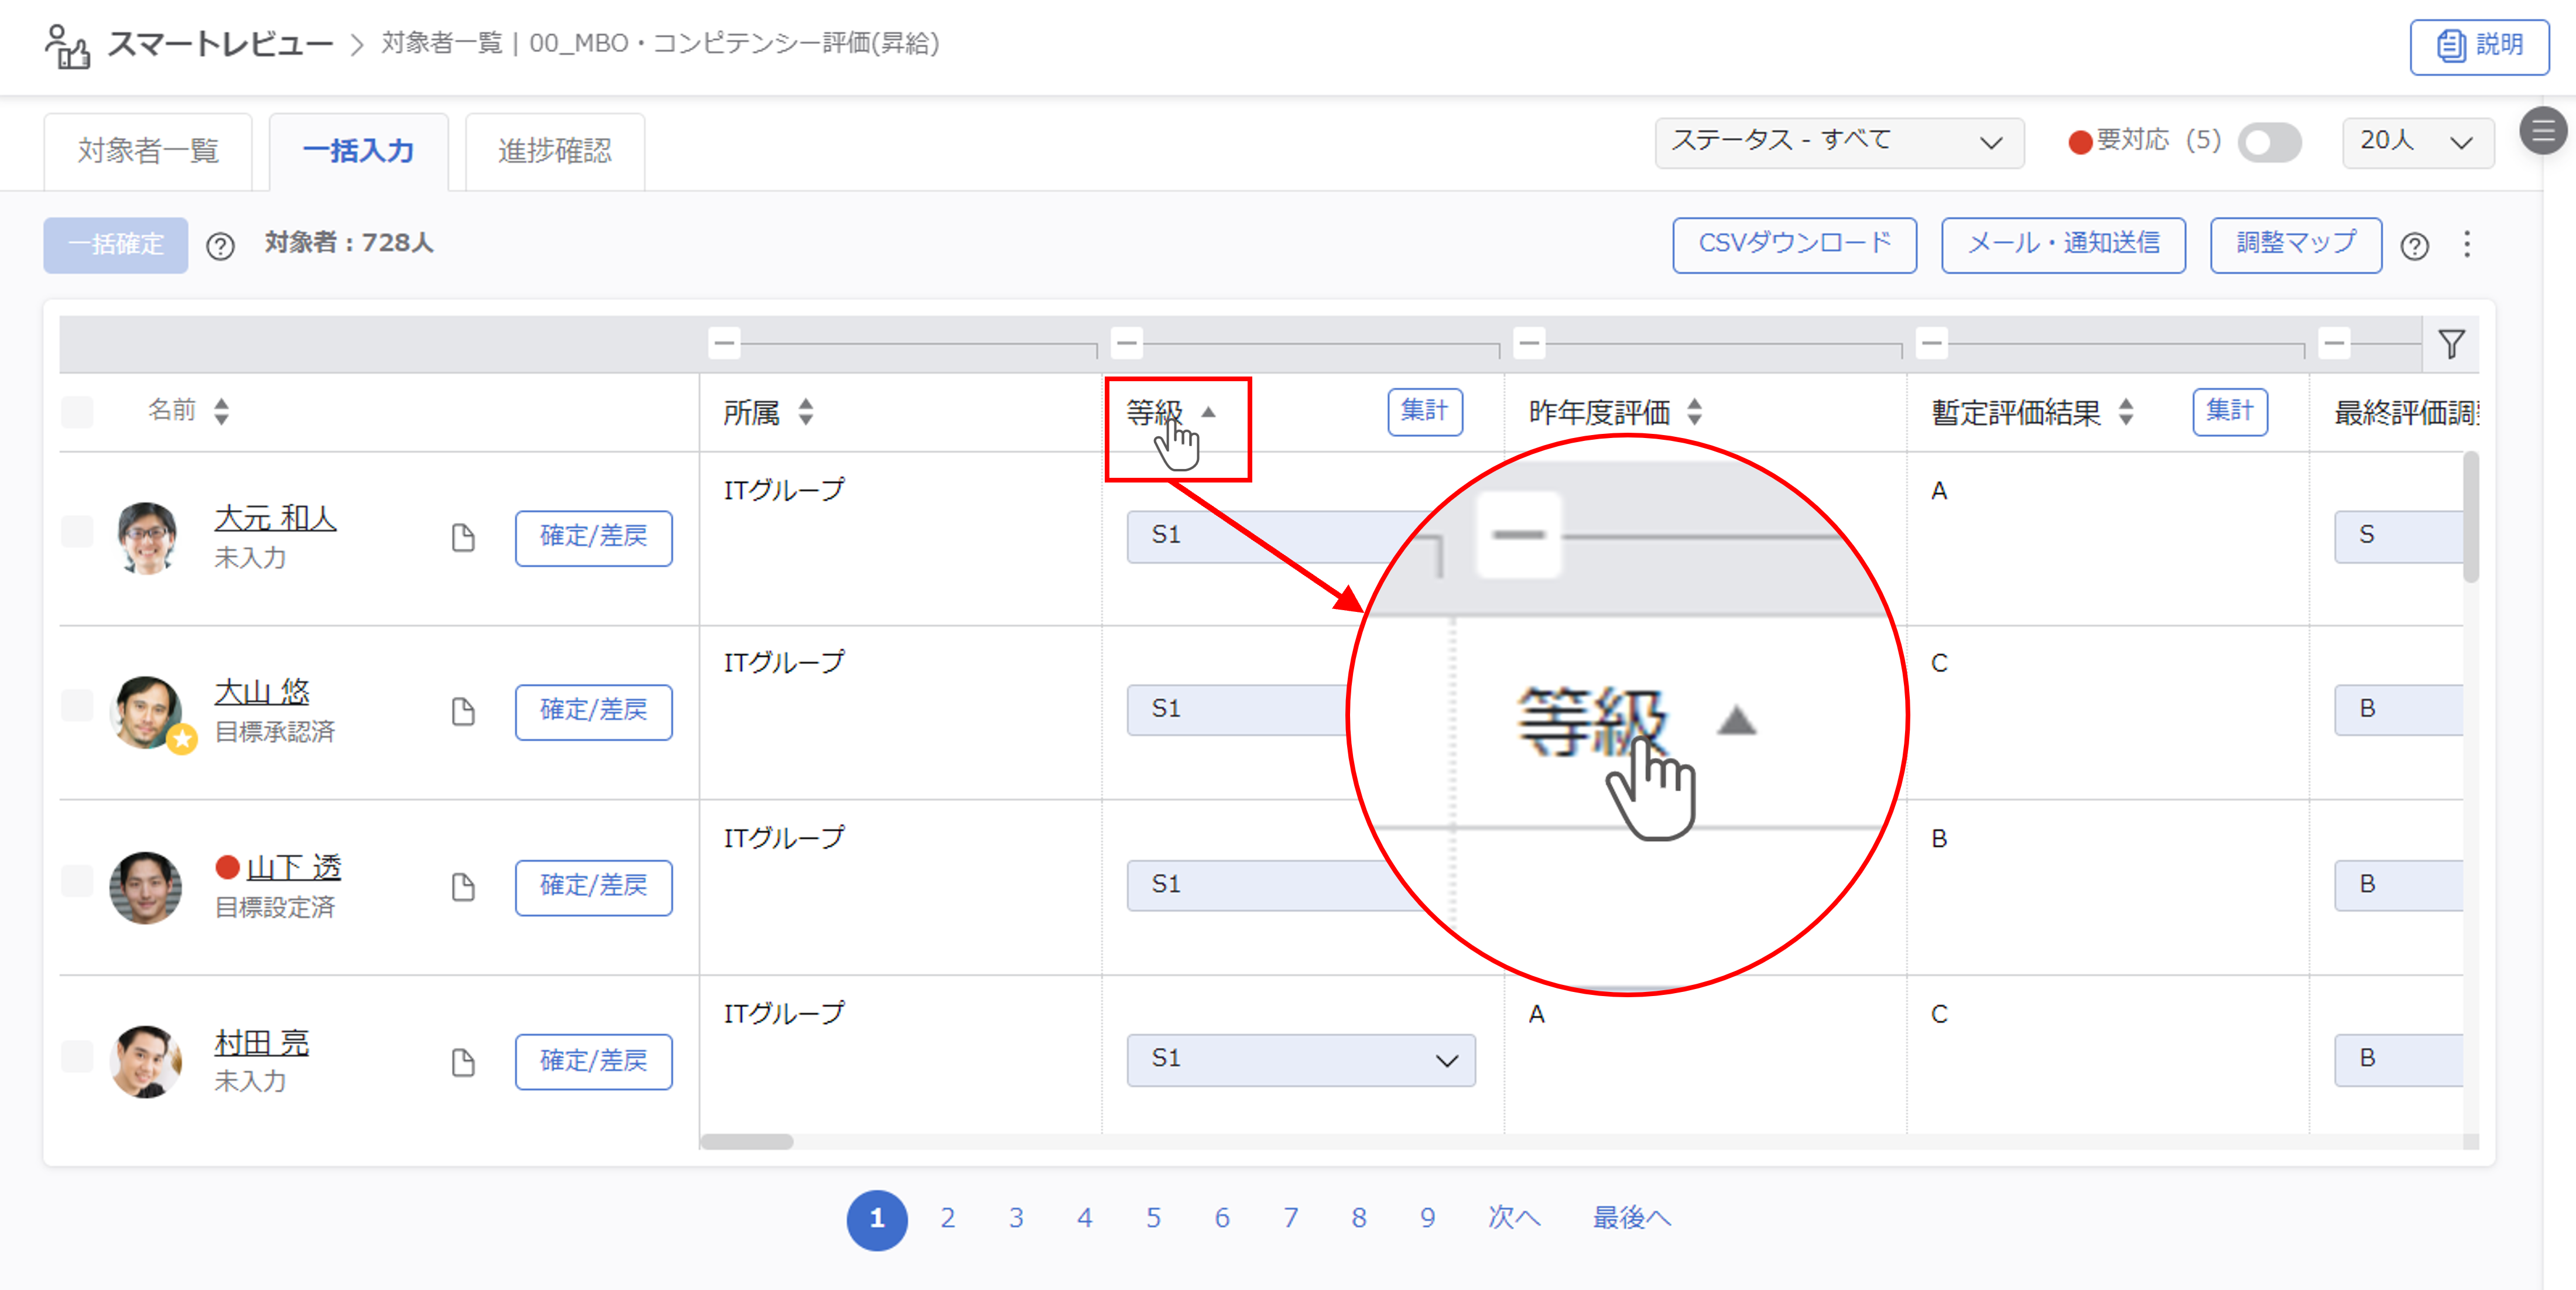The image size is (2576, 1290).
Task: Click document icon in 村田 亮 row
Action: pyautogui.click(x=463, y=1062)
